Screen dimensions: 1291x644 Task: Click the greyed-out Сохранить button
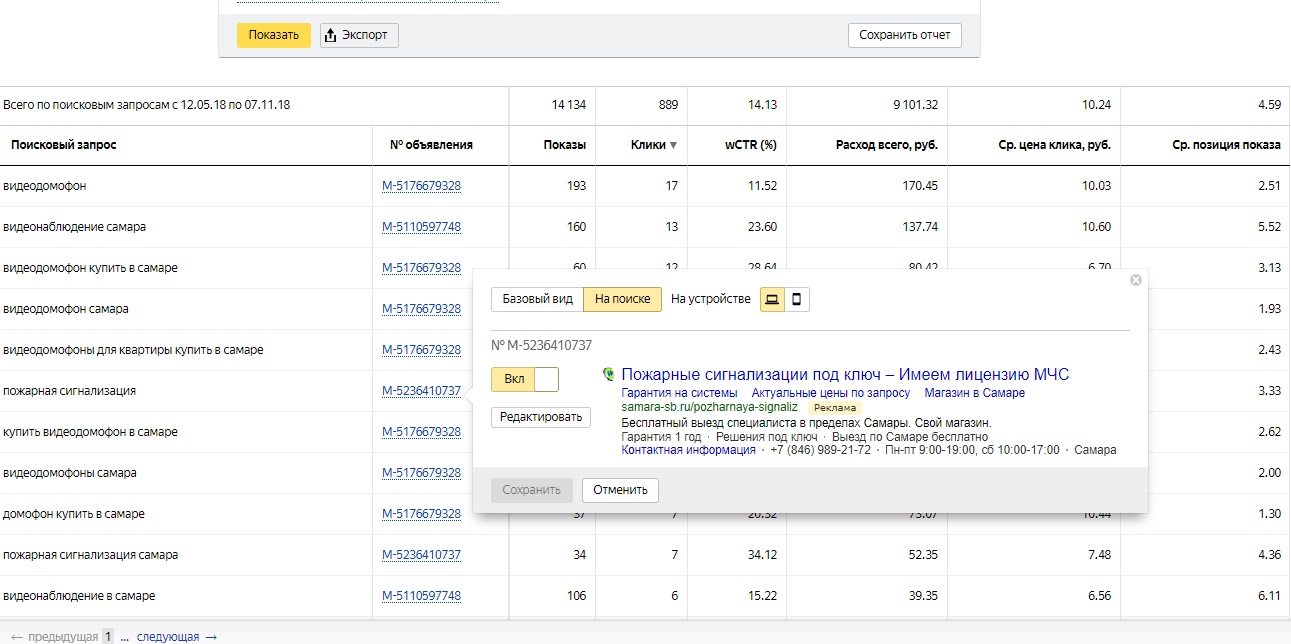pyautogui.click(x=532, y=490)
